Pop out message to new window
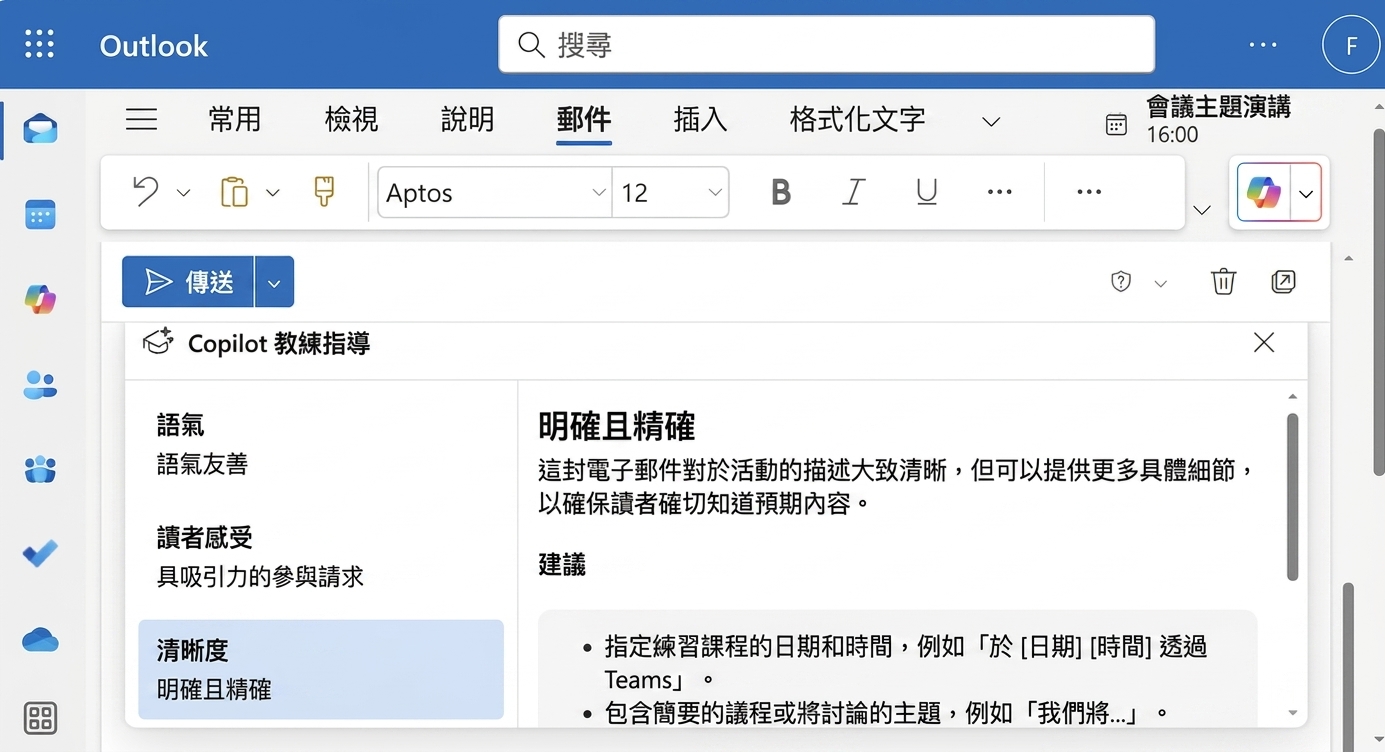This screenshot has width=1385, height=752. click(1283, 282)
